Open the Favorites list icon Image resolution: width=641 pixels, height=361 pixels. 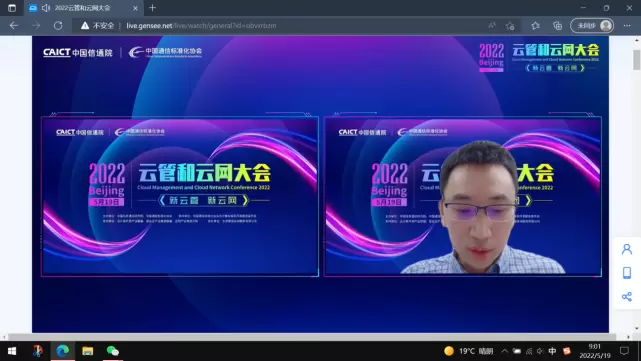[x=535, y=26]
